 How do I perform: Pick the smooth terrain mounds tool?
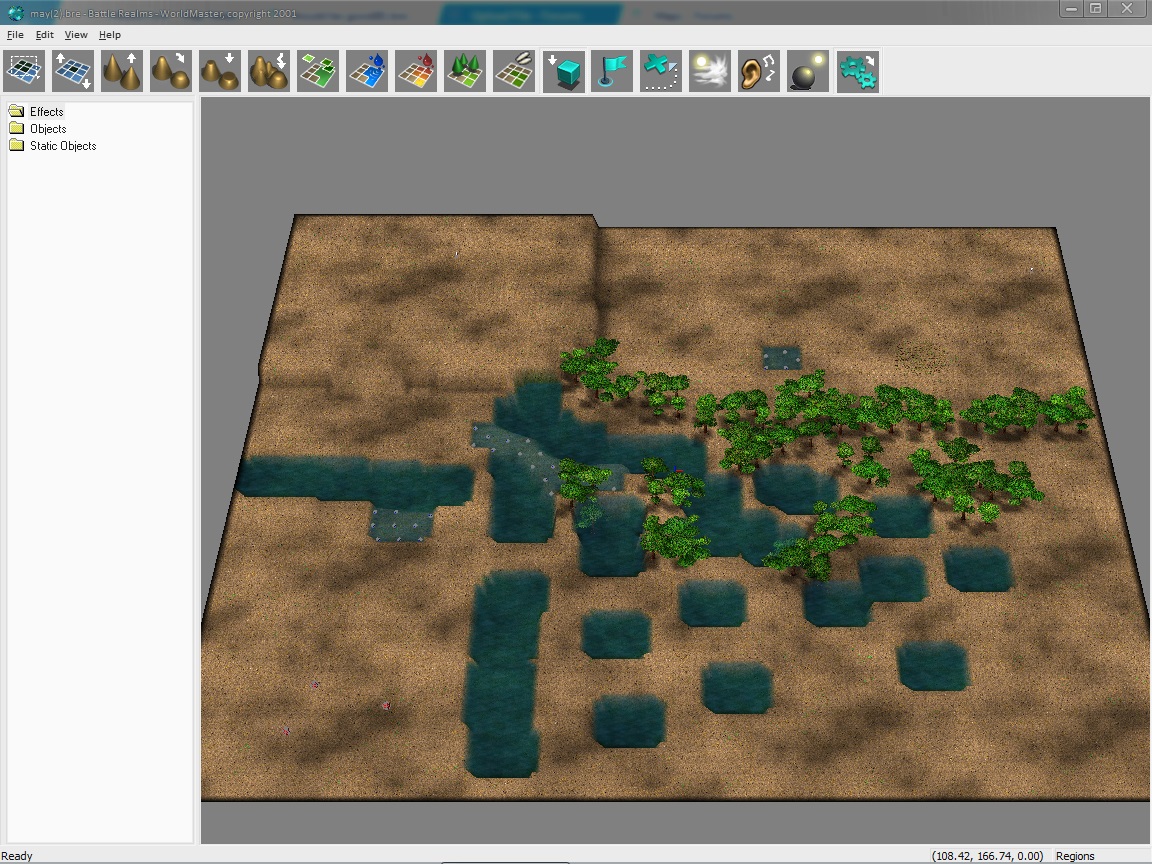coord(171,71)
